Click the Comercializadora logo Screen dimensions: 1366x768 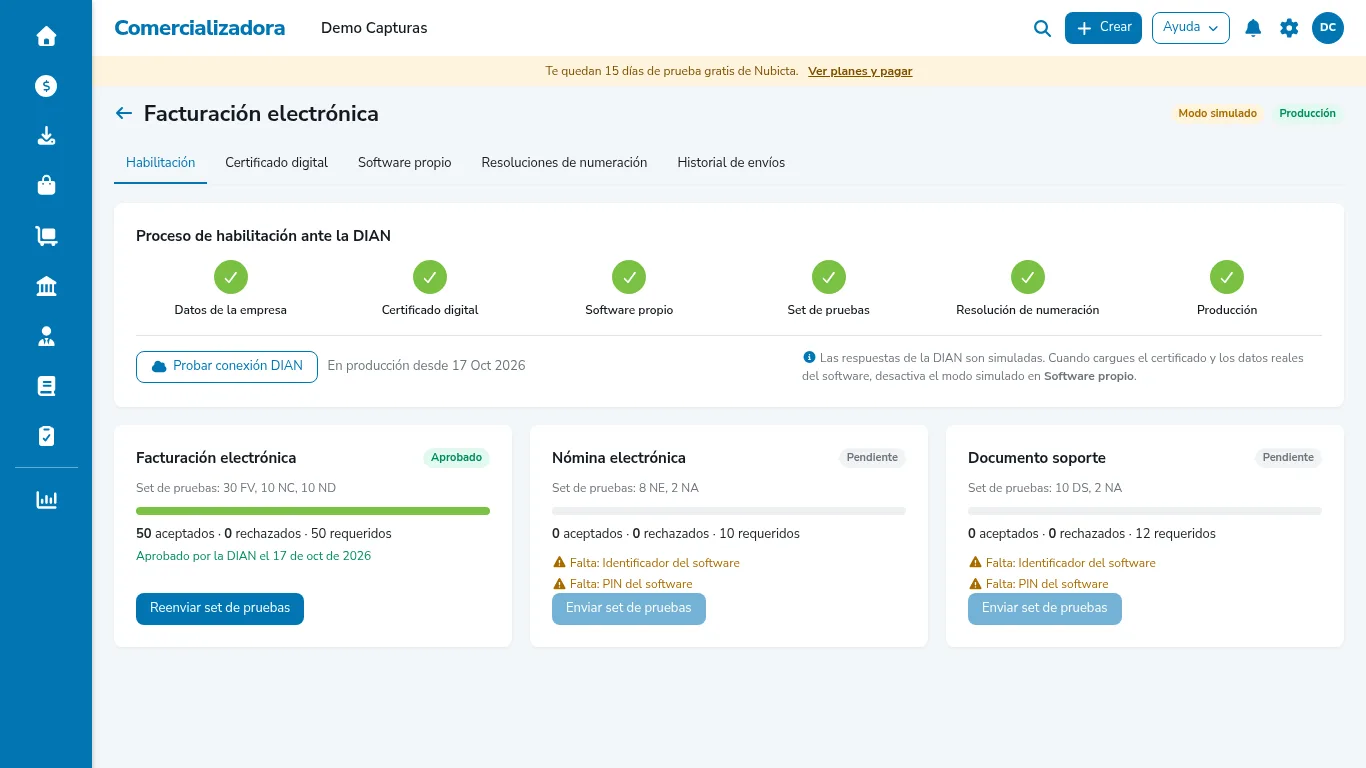(x=200, y=28)
